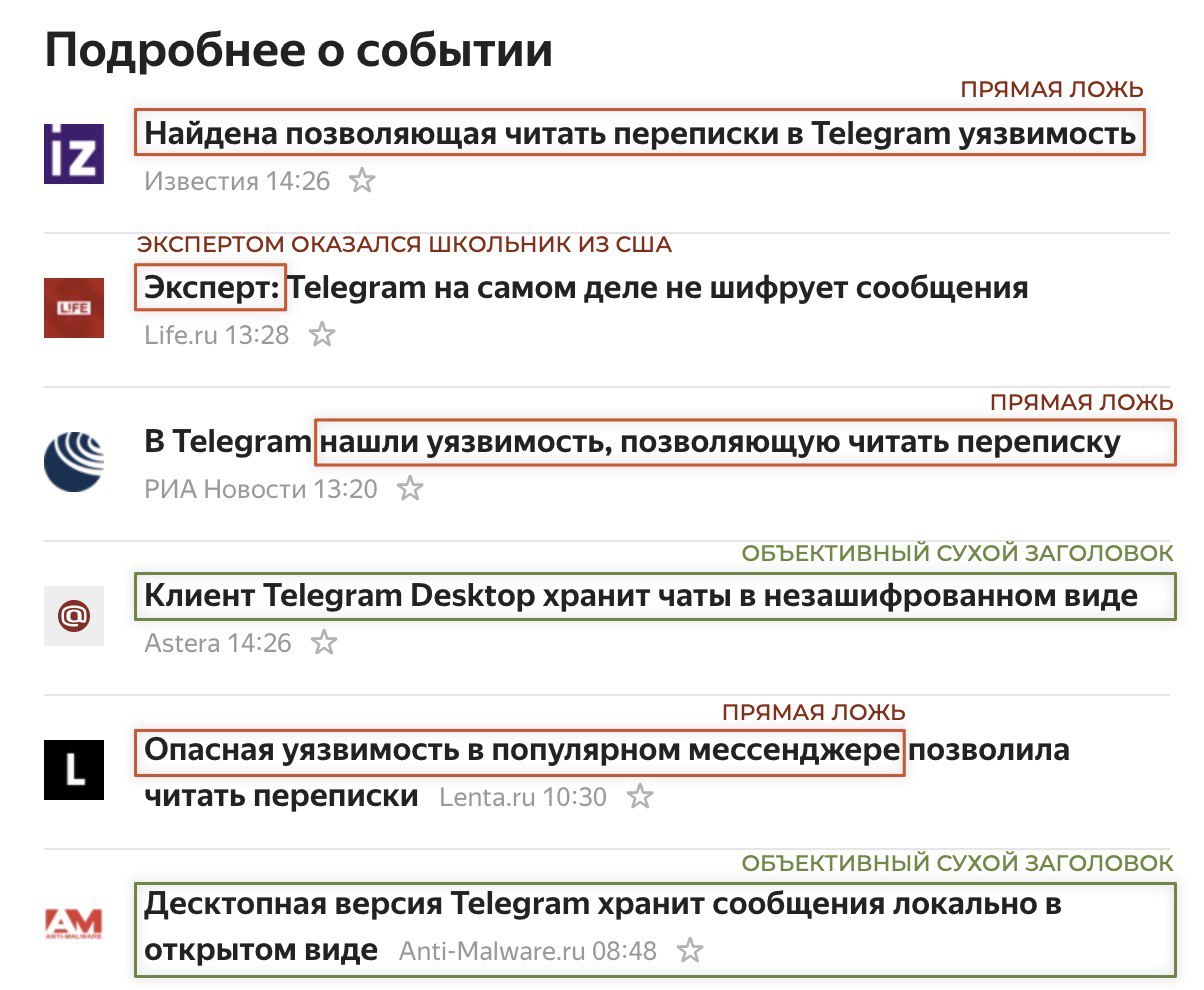Image resolution: width=1204 pixels, height=990 pixels.
Task: Star the Lenta.ru 10:30 article
Action: coord(639,797)
